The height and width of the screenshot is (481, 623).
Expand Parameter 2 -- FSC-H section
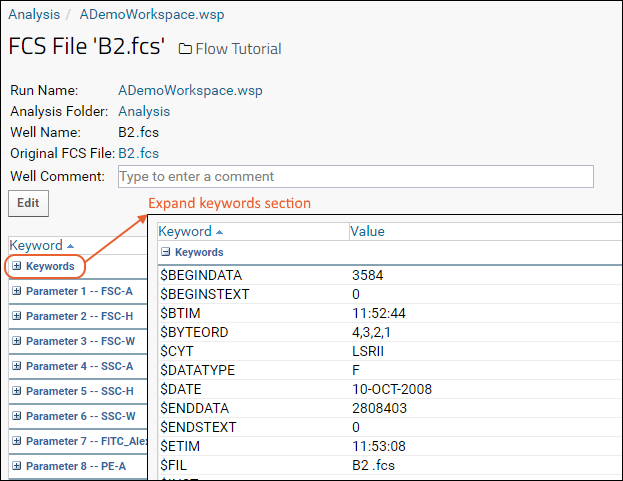pos(16,316)
